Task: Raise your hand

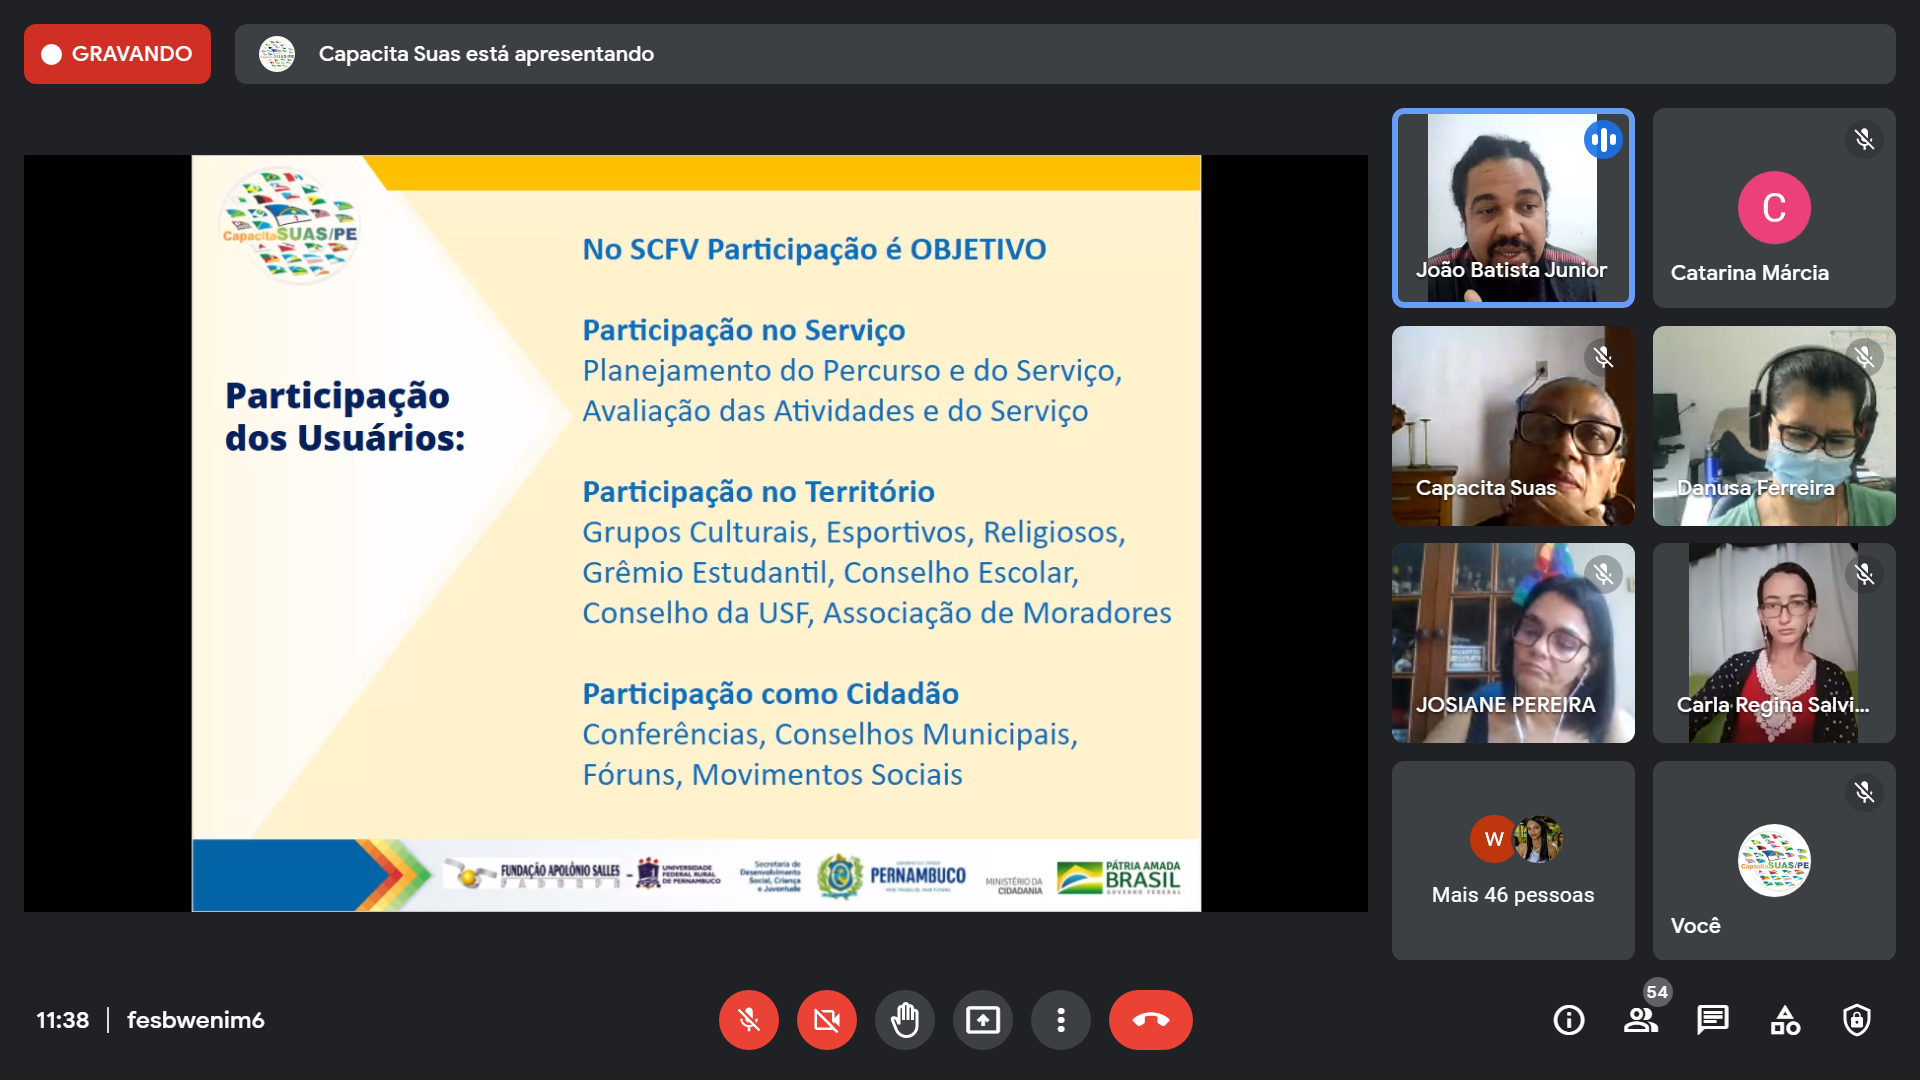Action: coord(904,1020)
